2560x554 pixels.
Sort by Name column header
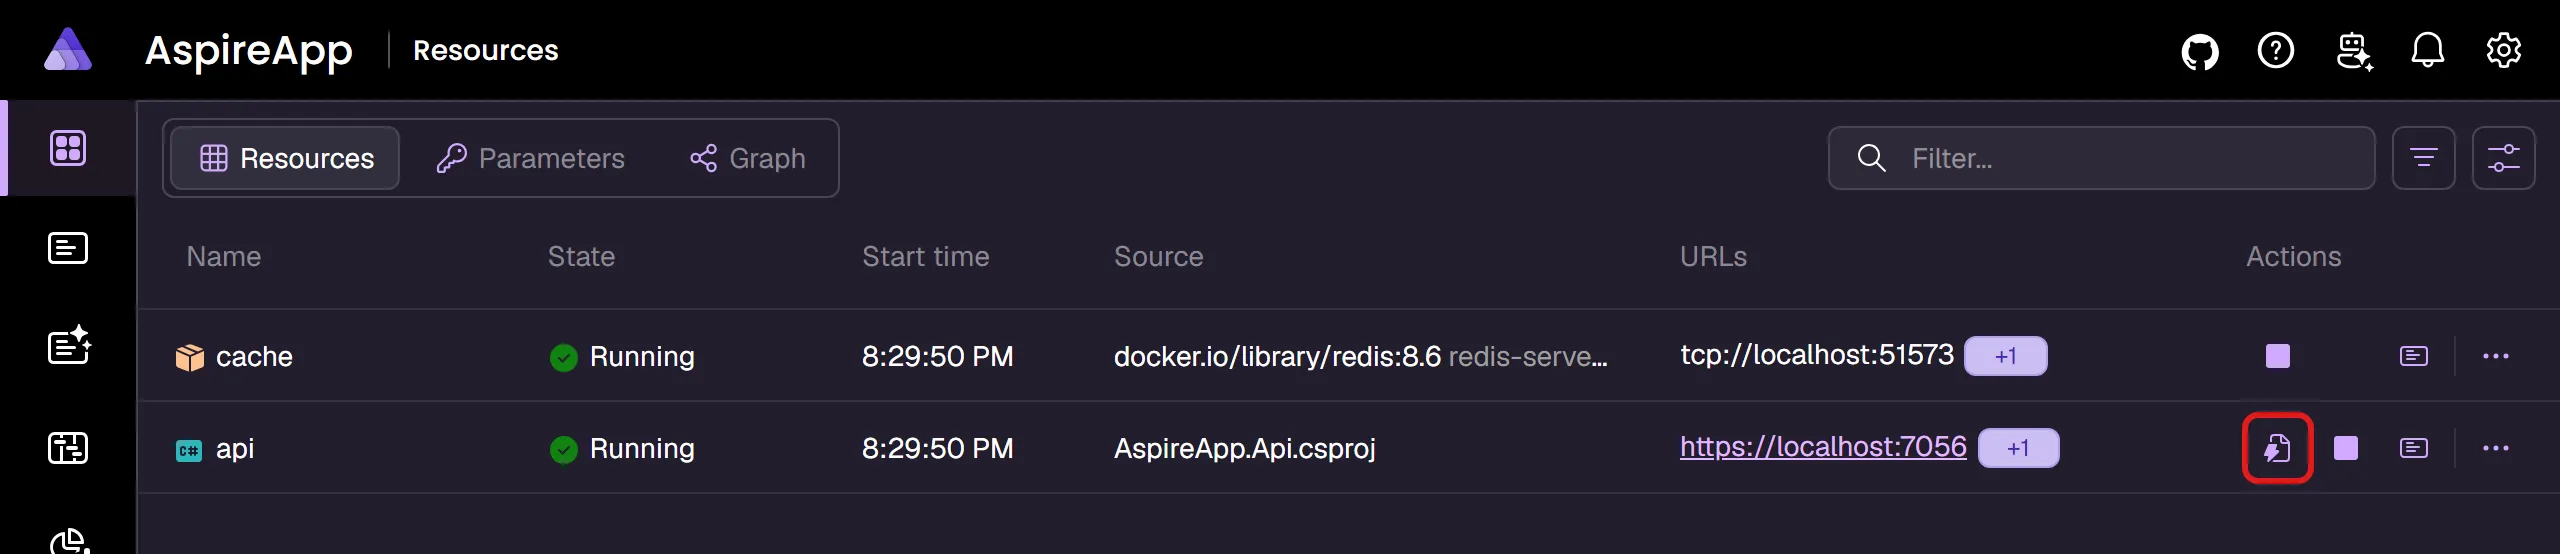pyautogui.click(x=224, y=257)
